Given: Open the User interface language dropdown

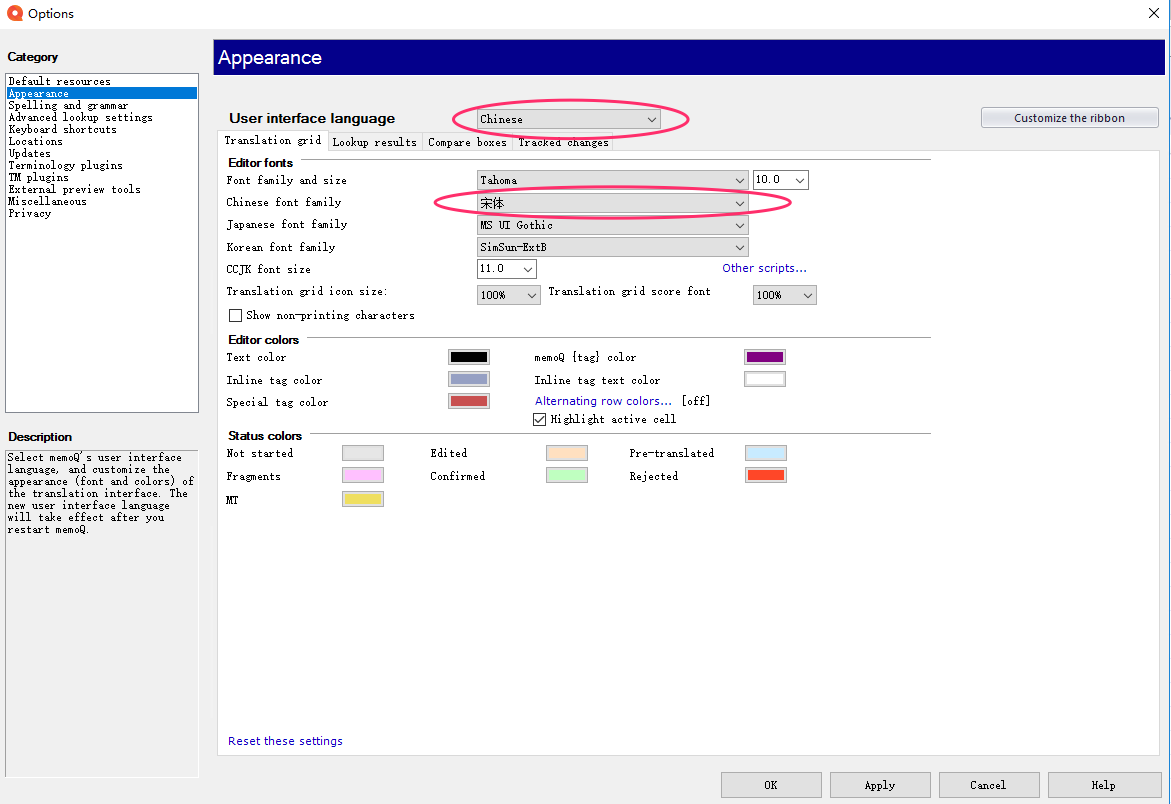Looking at the screenshot, I should tap(568, 119).
